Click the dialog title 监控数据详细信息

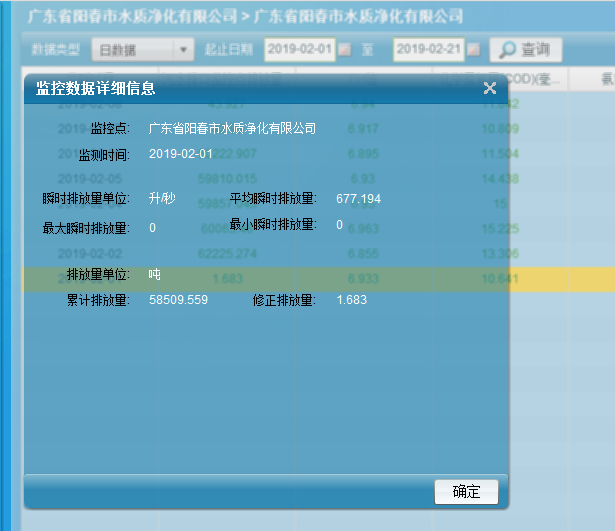[x=96, y=88]
